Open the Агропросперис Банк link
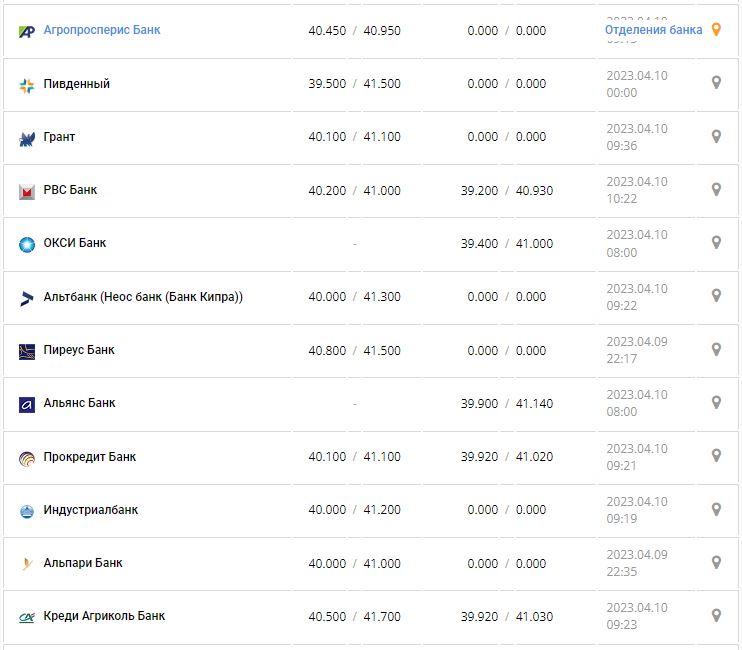The width and height of the screenshot is (742, 650). [x=101, y=30]
